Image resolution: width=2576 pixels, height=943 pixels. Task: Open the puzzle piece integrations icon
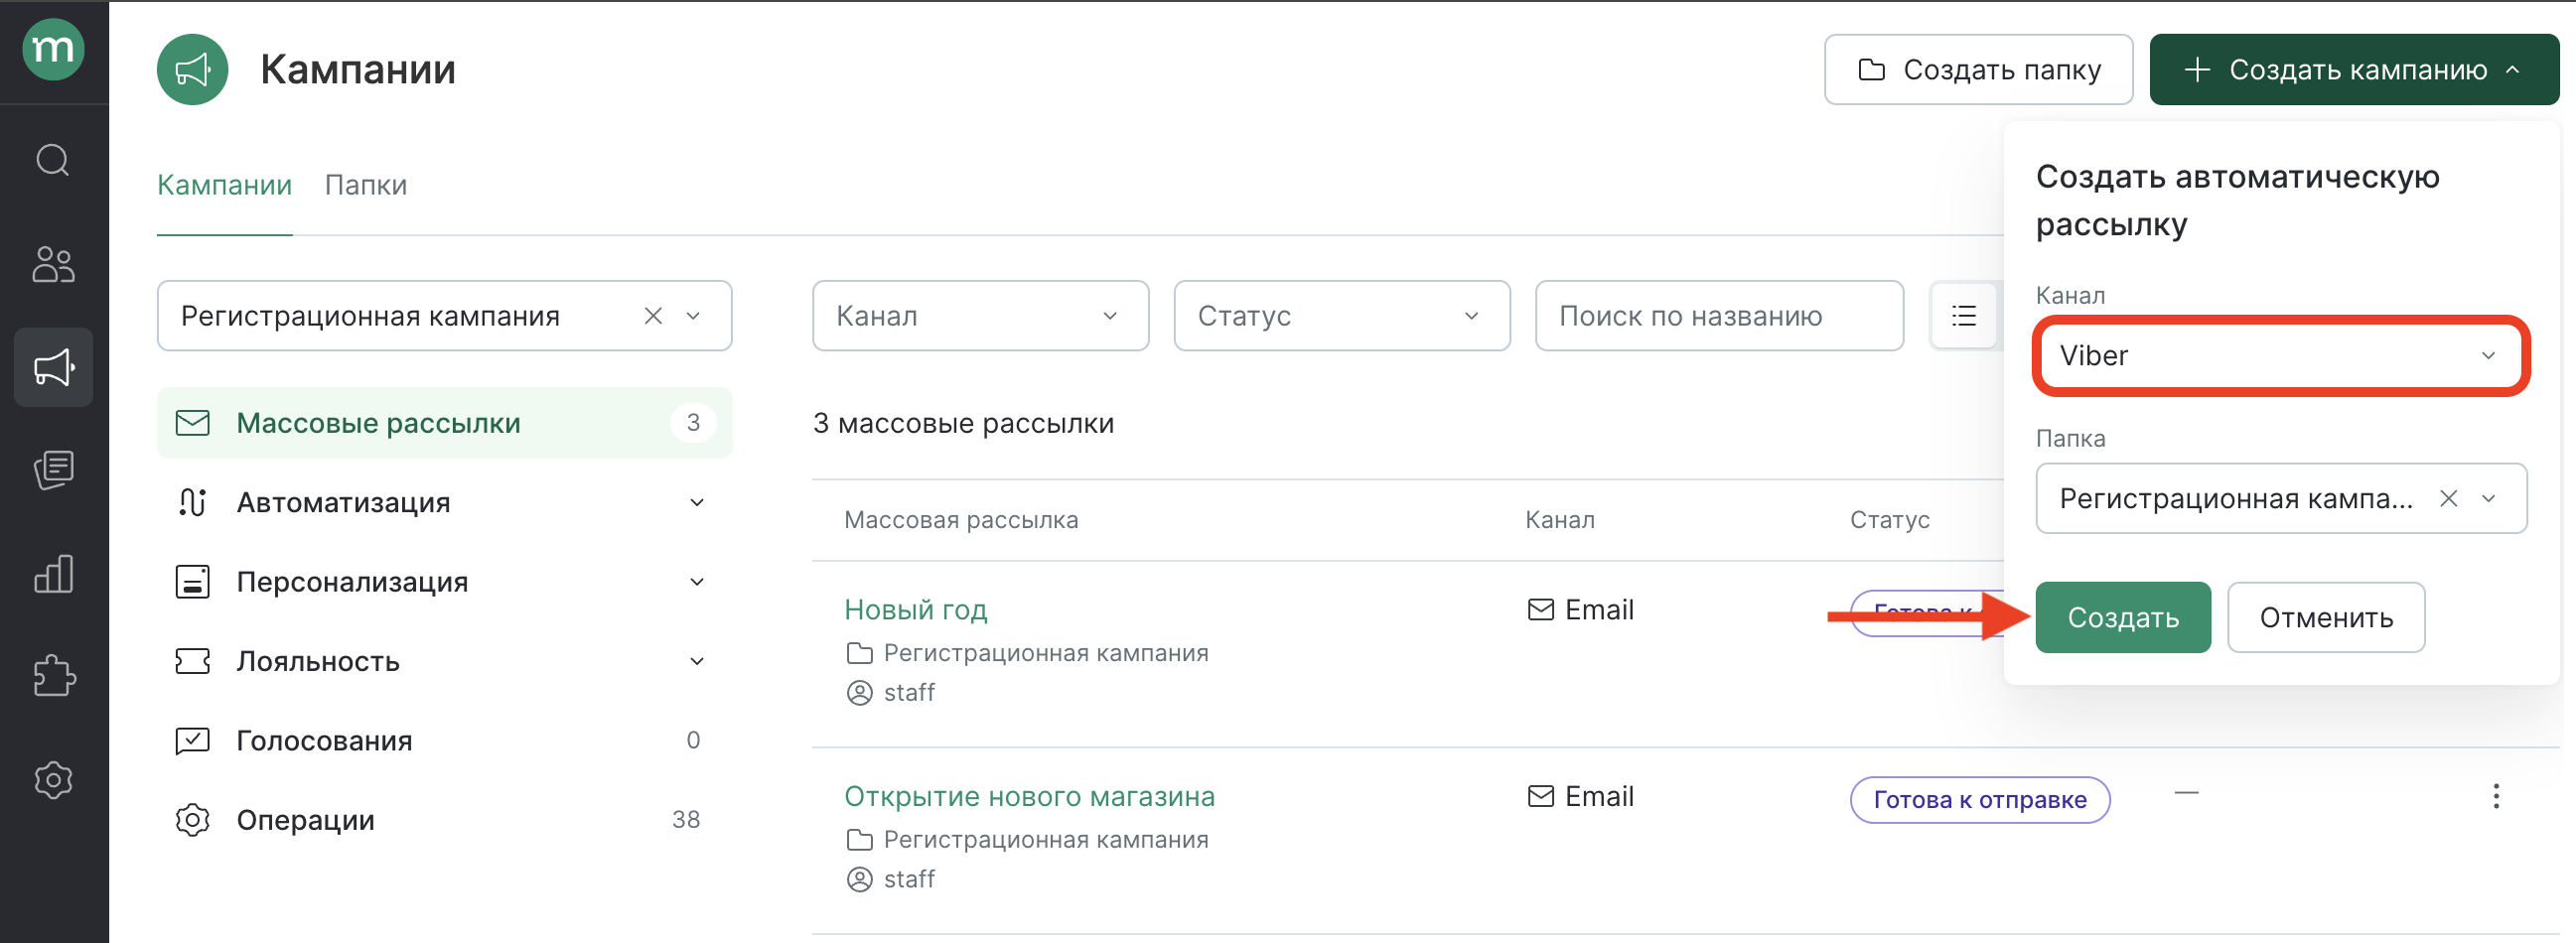click(53, 676)
